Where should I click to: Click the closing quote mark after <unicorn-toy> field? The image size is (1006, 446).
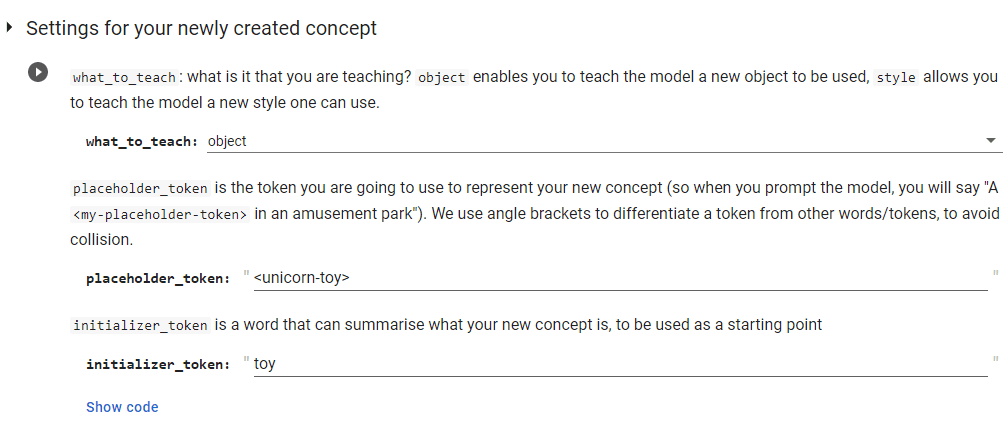coord(995,273)
